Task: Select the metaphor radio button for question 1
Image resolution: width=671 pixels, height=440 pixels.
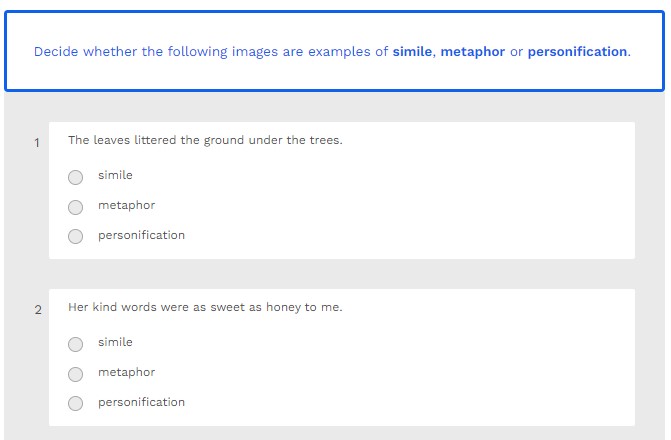Action: [76, 207]
